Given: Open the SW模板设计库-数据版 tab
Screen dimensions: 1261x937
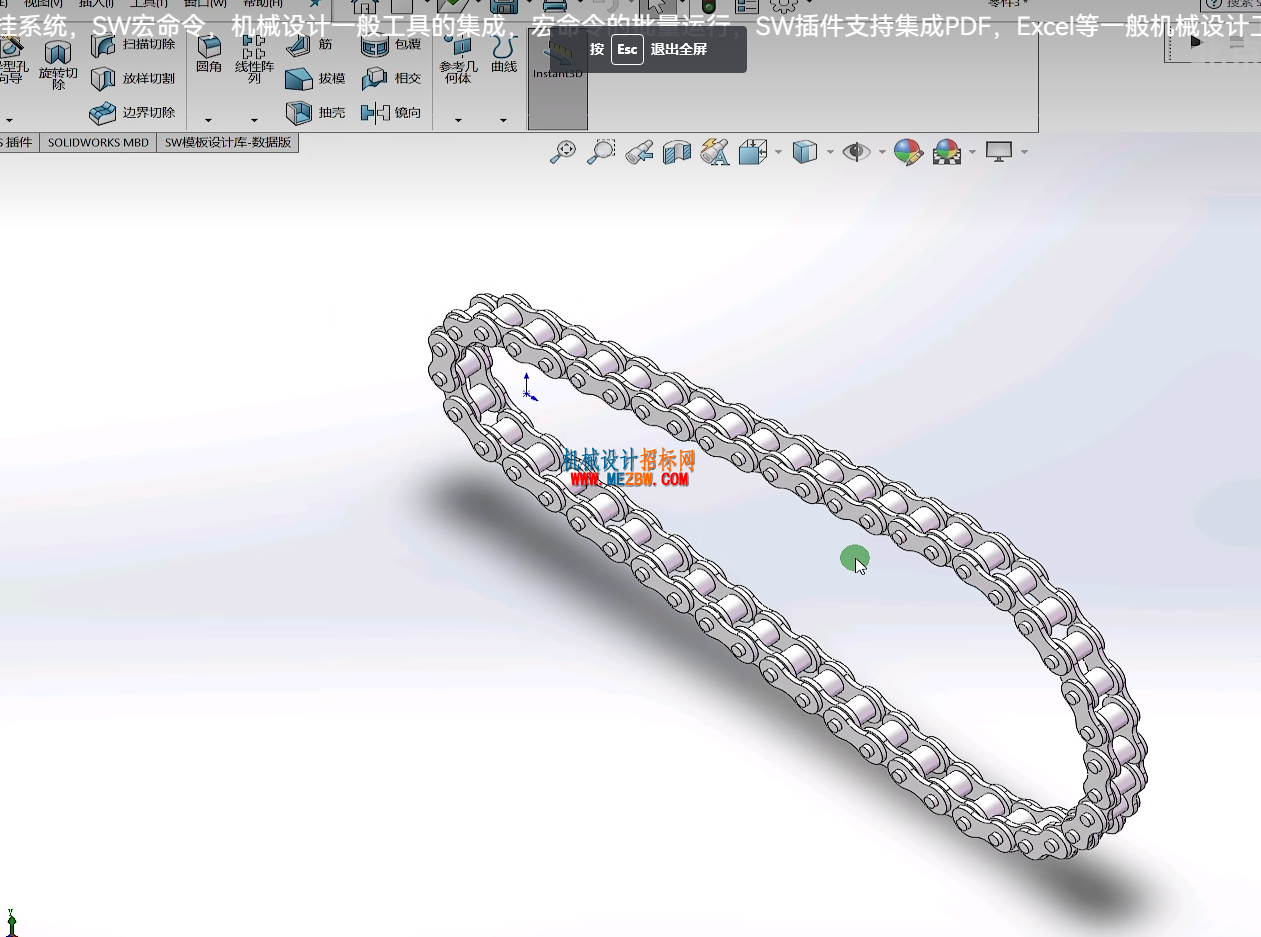Looking at the screenshot, I should [x=228, y=143].
